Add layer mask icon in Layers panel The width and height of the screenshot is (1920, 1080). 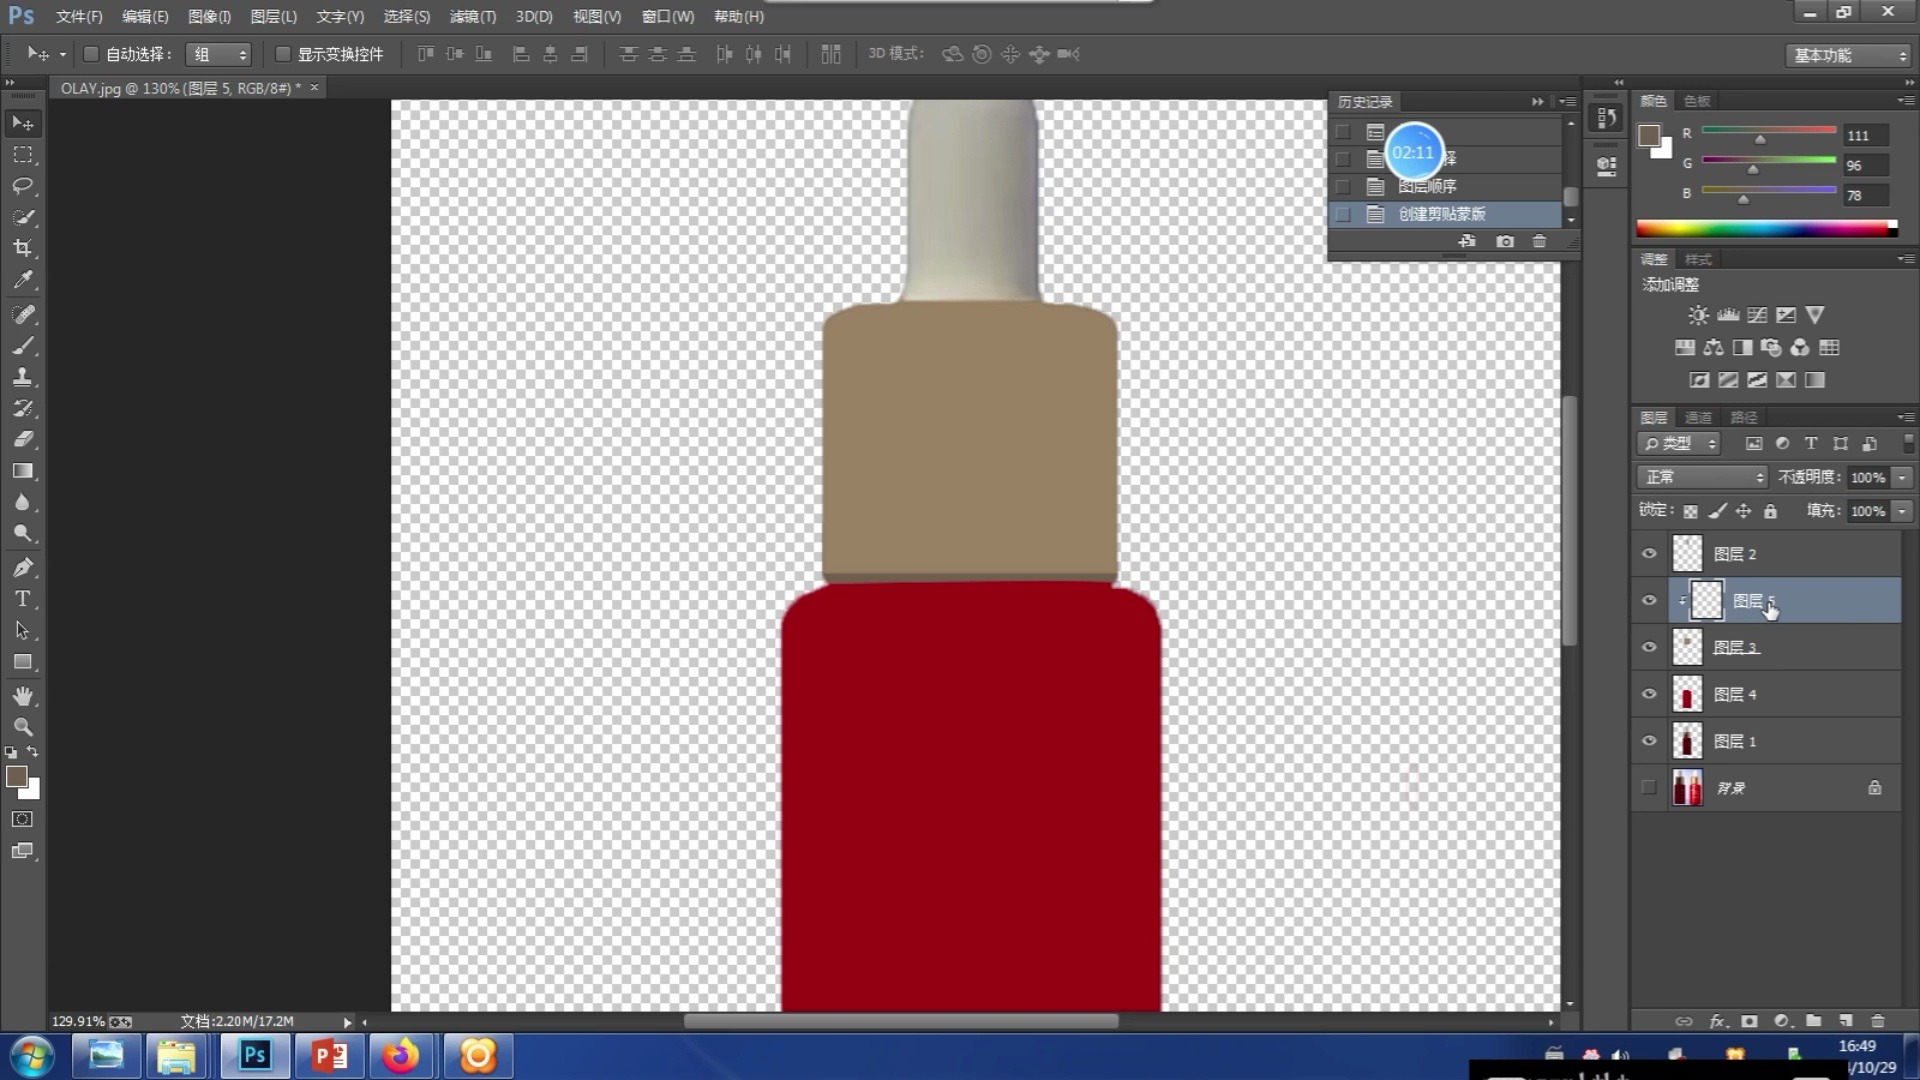coord(1749,1021)
